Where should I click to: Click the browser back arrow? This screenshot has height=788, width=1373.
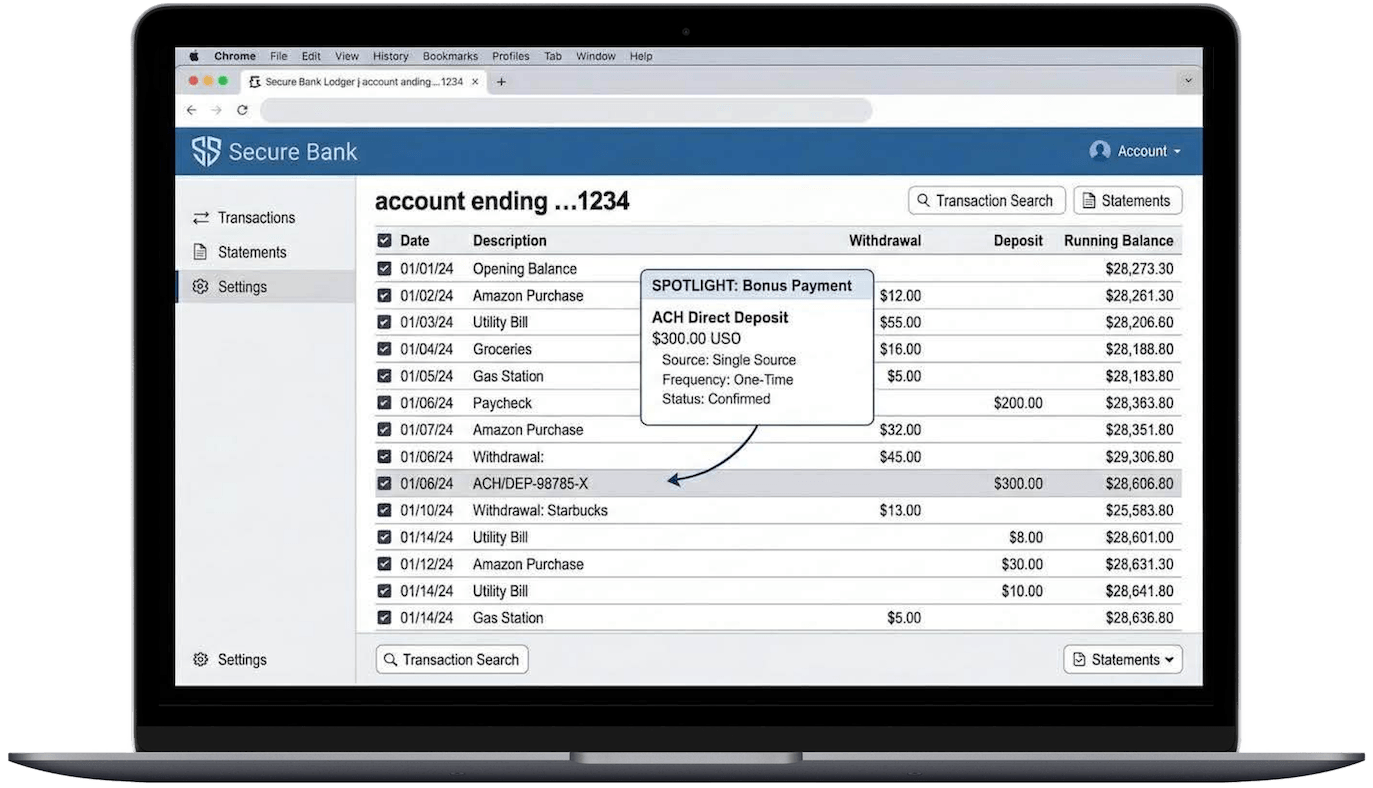(192, 110)
